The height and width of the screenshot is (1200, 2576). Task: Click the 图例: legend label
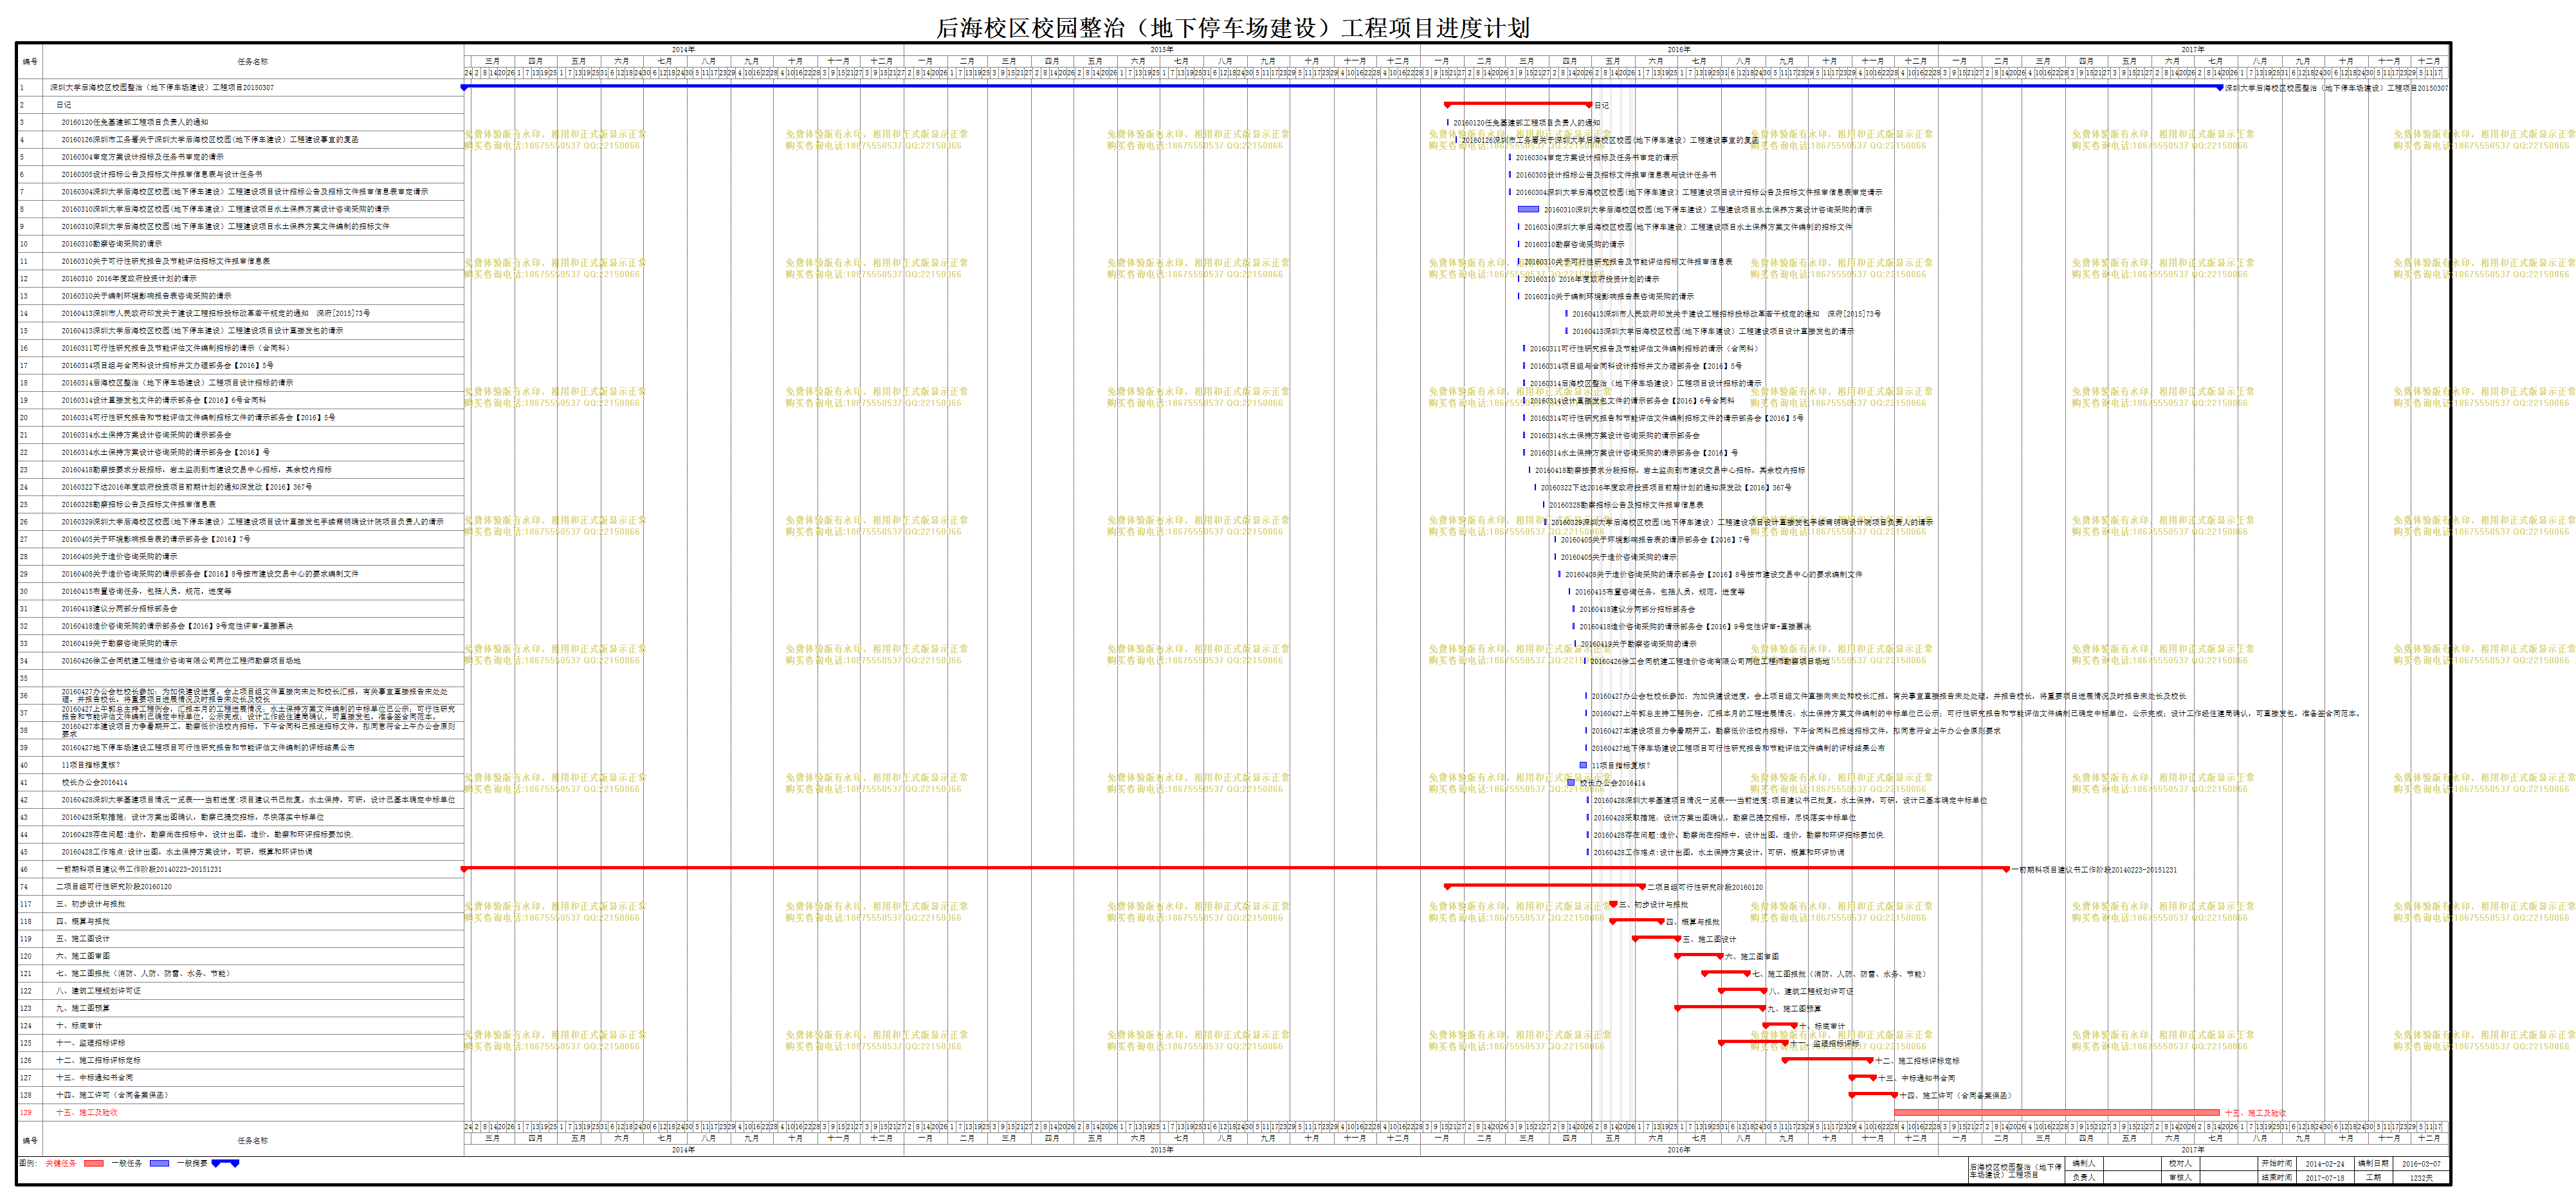[x=28, y=1163]
